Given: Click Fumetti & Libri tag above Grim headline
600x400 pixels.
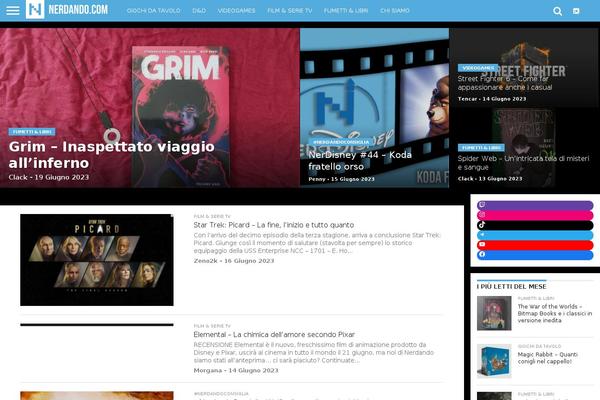Looking at the screenshot, I should click(x=32, y=132).
